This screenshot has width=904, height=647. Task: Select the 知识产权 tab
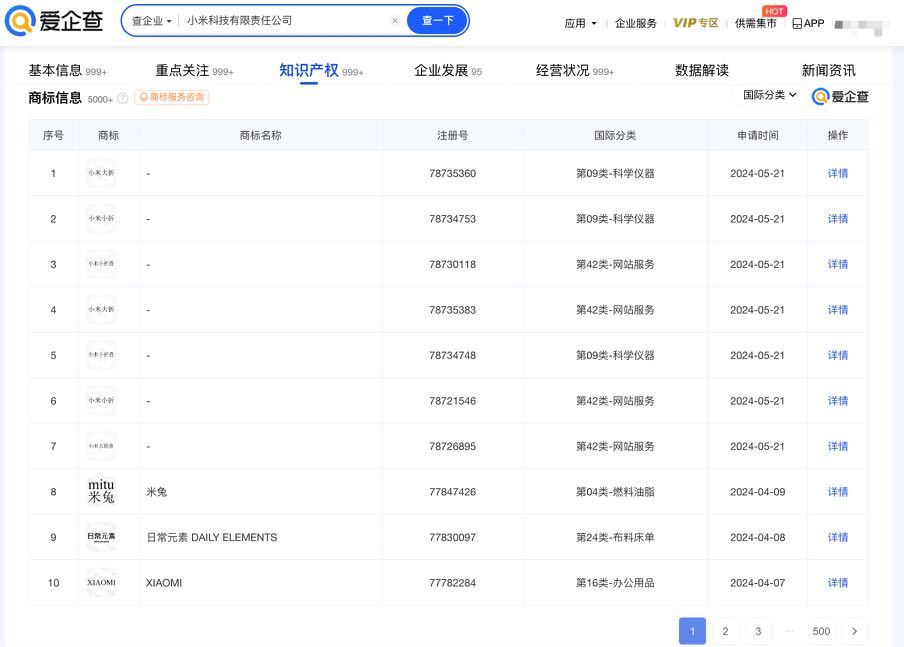coord(321,70)
